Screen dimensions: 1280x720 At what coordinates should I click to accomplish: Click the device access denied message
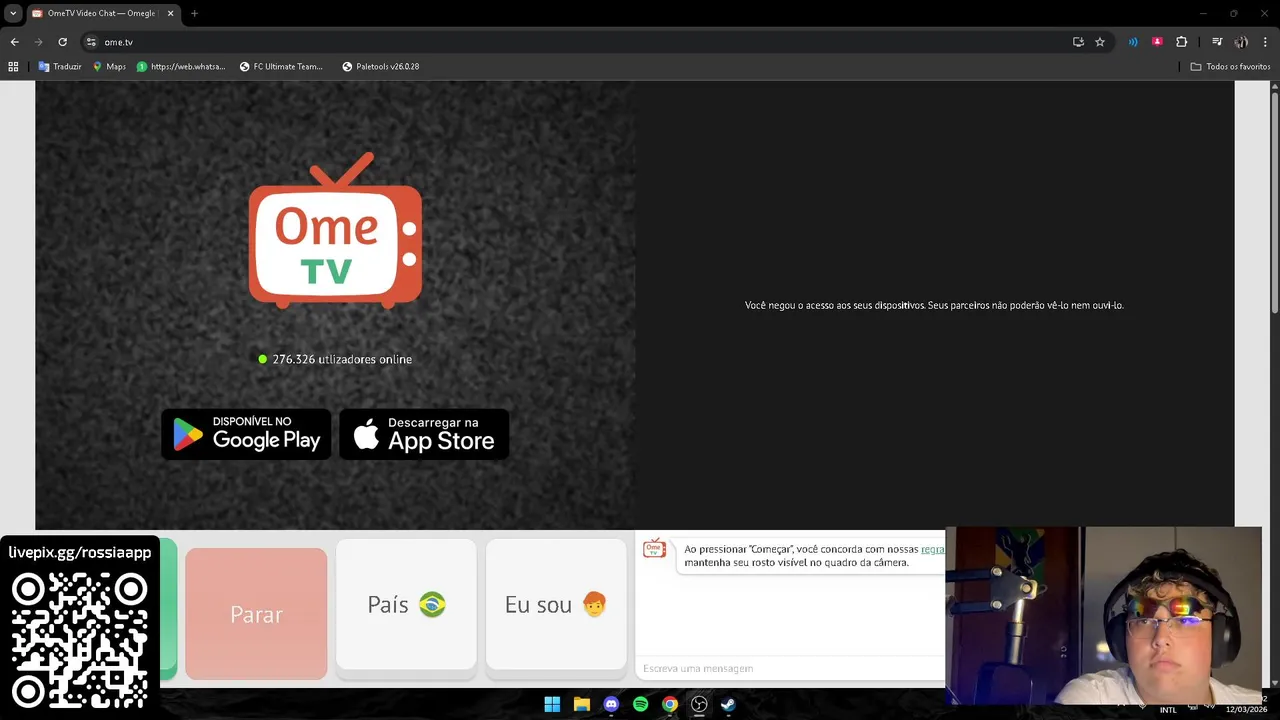[x=934, y=305]
